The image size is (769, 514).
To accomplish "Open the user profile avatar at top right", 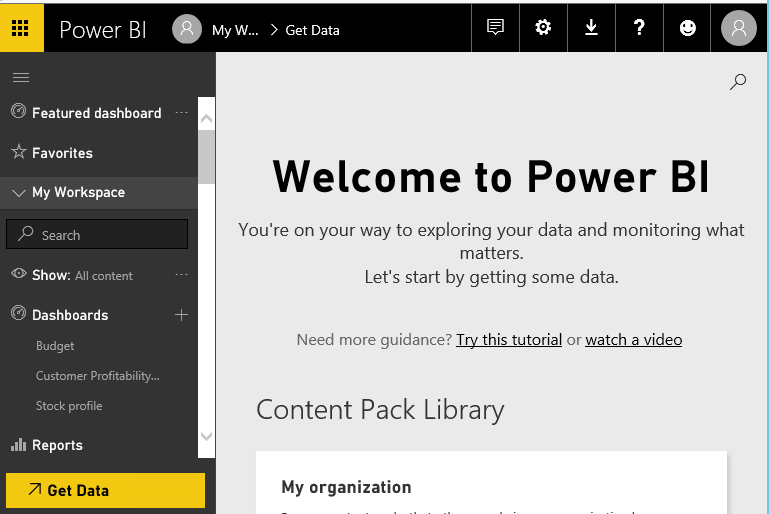I will 739,28.
